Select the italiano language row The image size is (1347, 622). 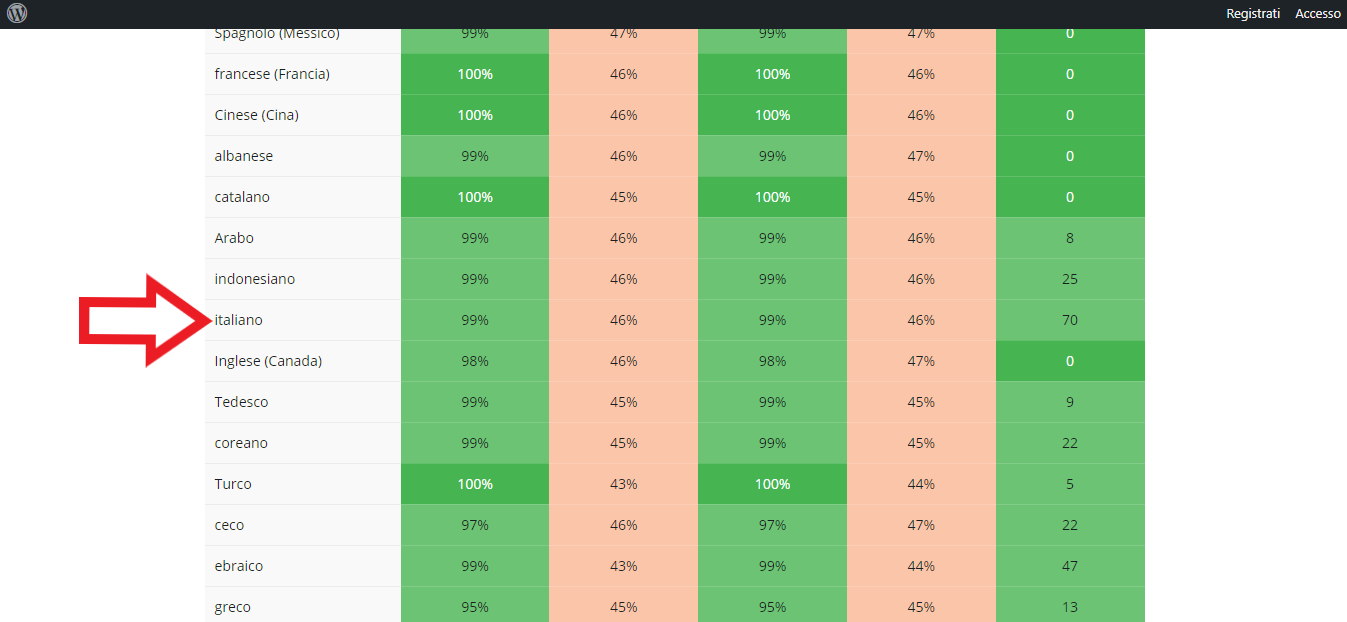[x=239, y=320]
